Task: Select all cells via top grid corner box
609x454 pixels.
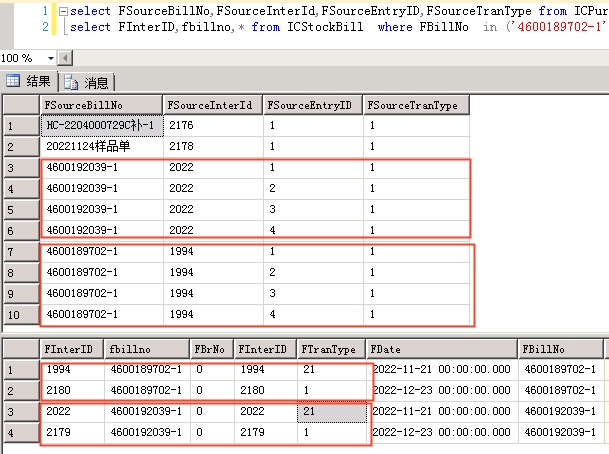Action: [19, 104]
